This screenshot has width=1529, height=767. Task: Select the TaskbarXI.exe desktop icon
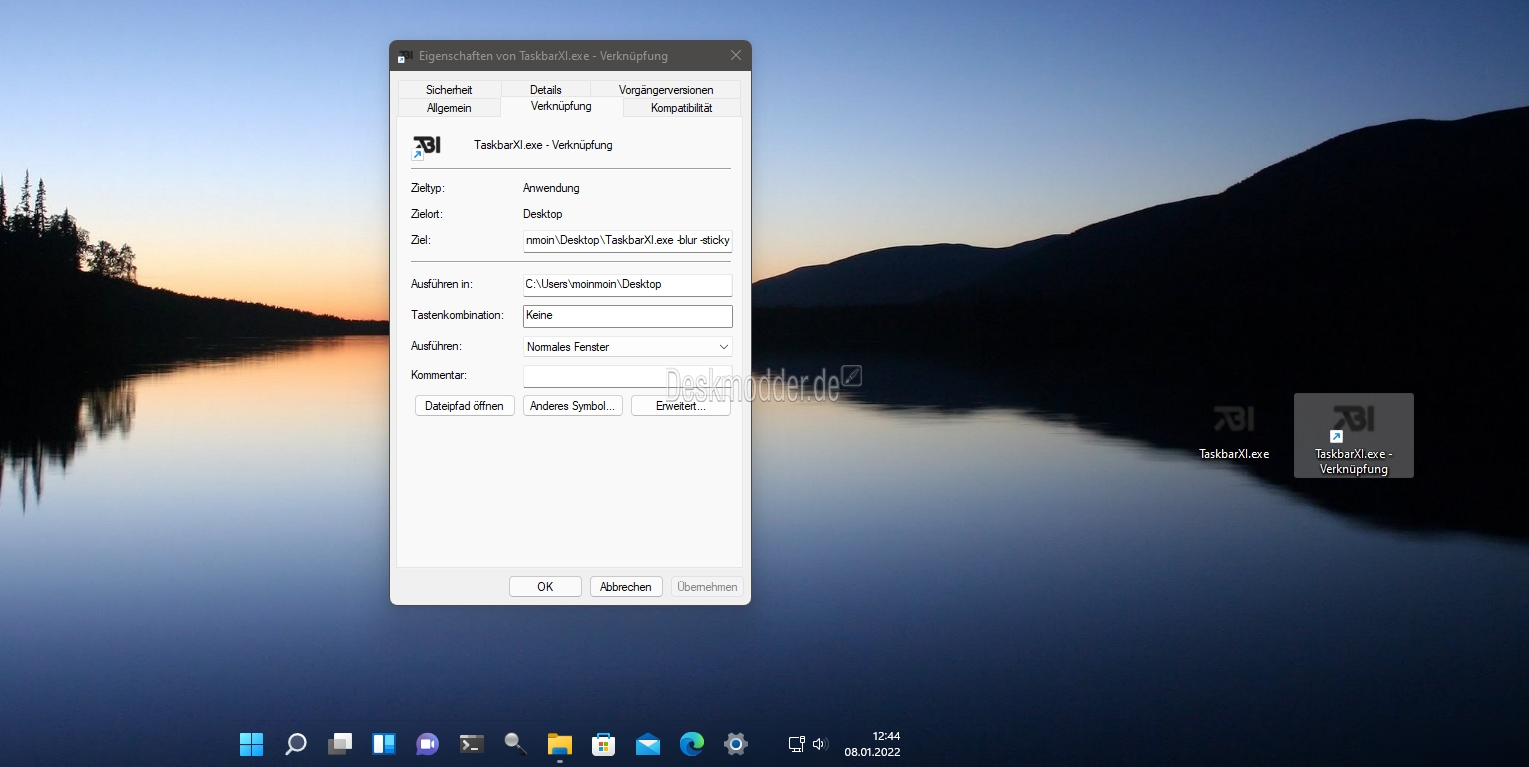(x=1234, y=431)
